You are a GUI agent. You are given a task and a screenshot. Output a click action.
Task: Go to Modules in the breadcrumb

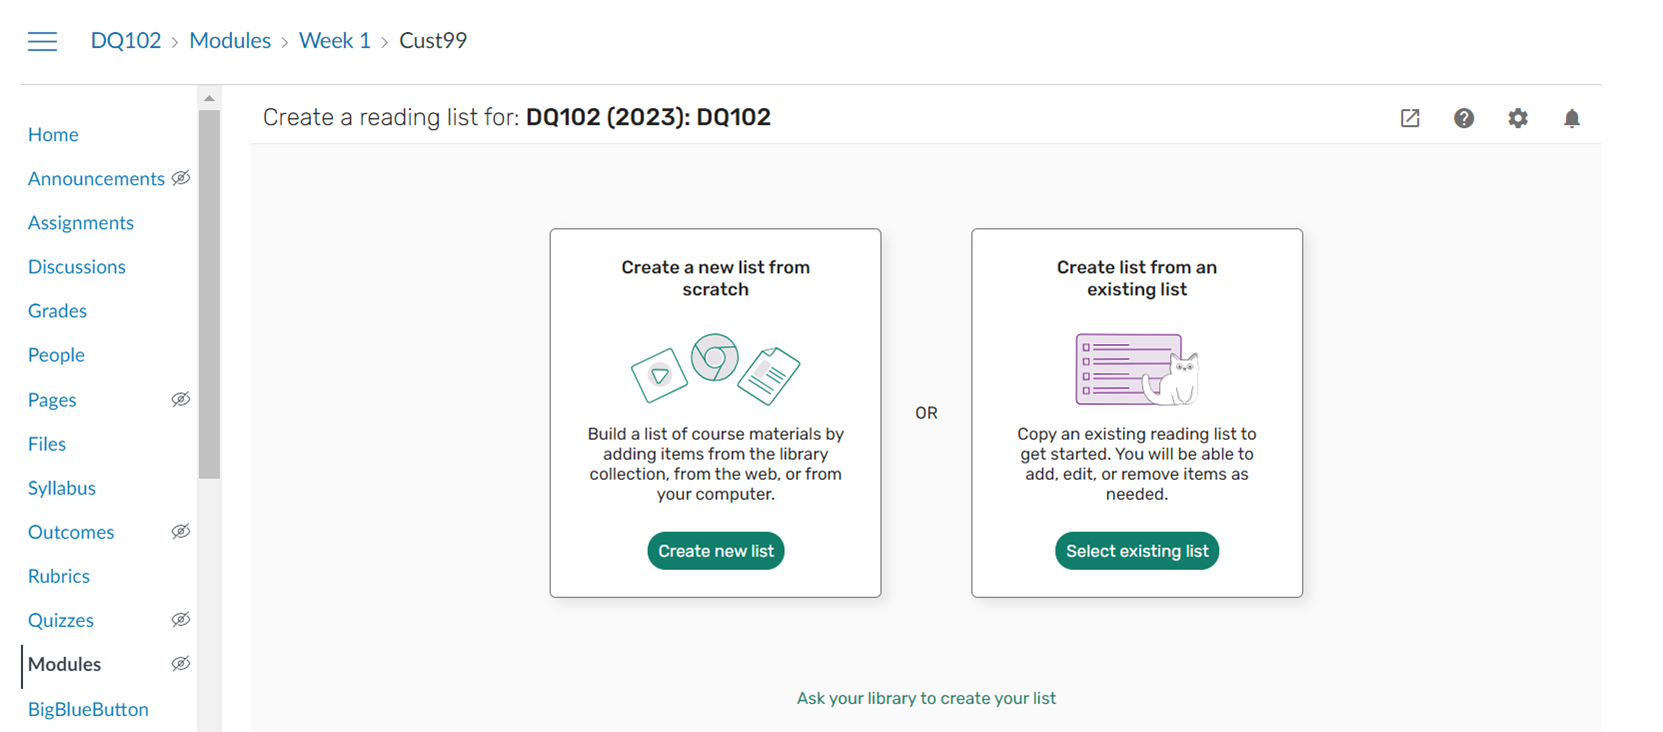[x=230, y=41]
